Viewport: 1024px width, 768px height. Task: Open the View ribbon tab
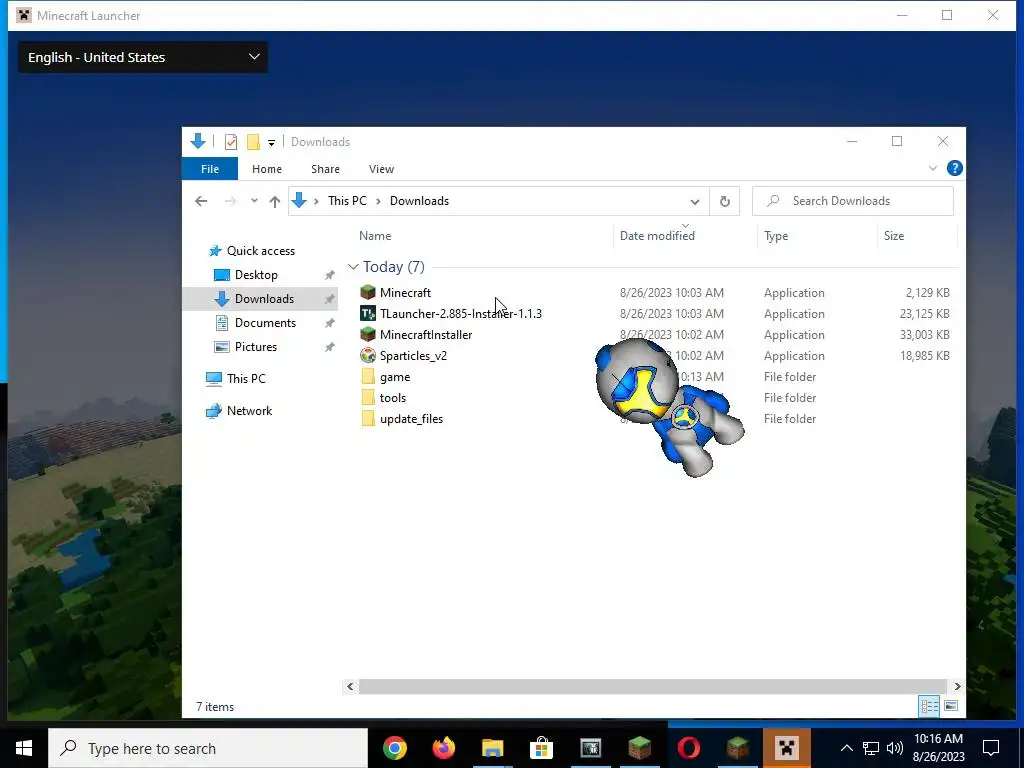[381, 168]
